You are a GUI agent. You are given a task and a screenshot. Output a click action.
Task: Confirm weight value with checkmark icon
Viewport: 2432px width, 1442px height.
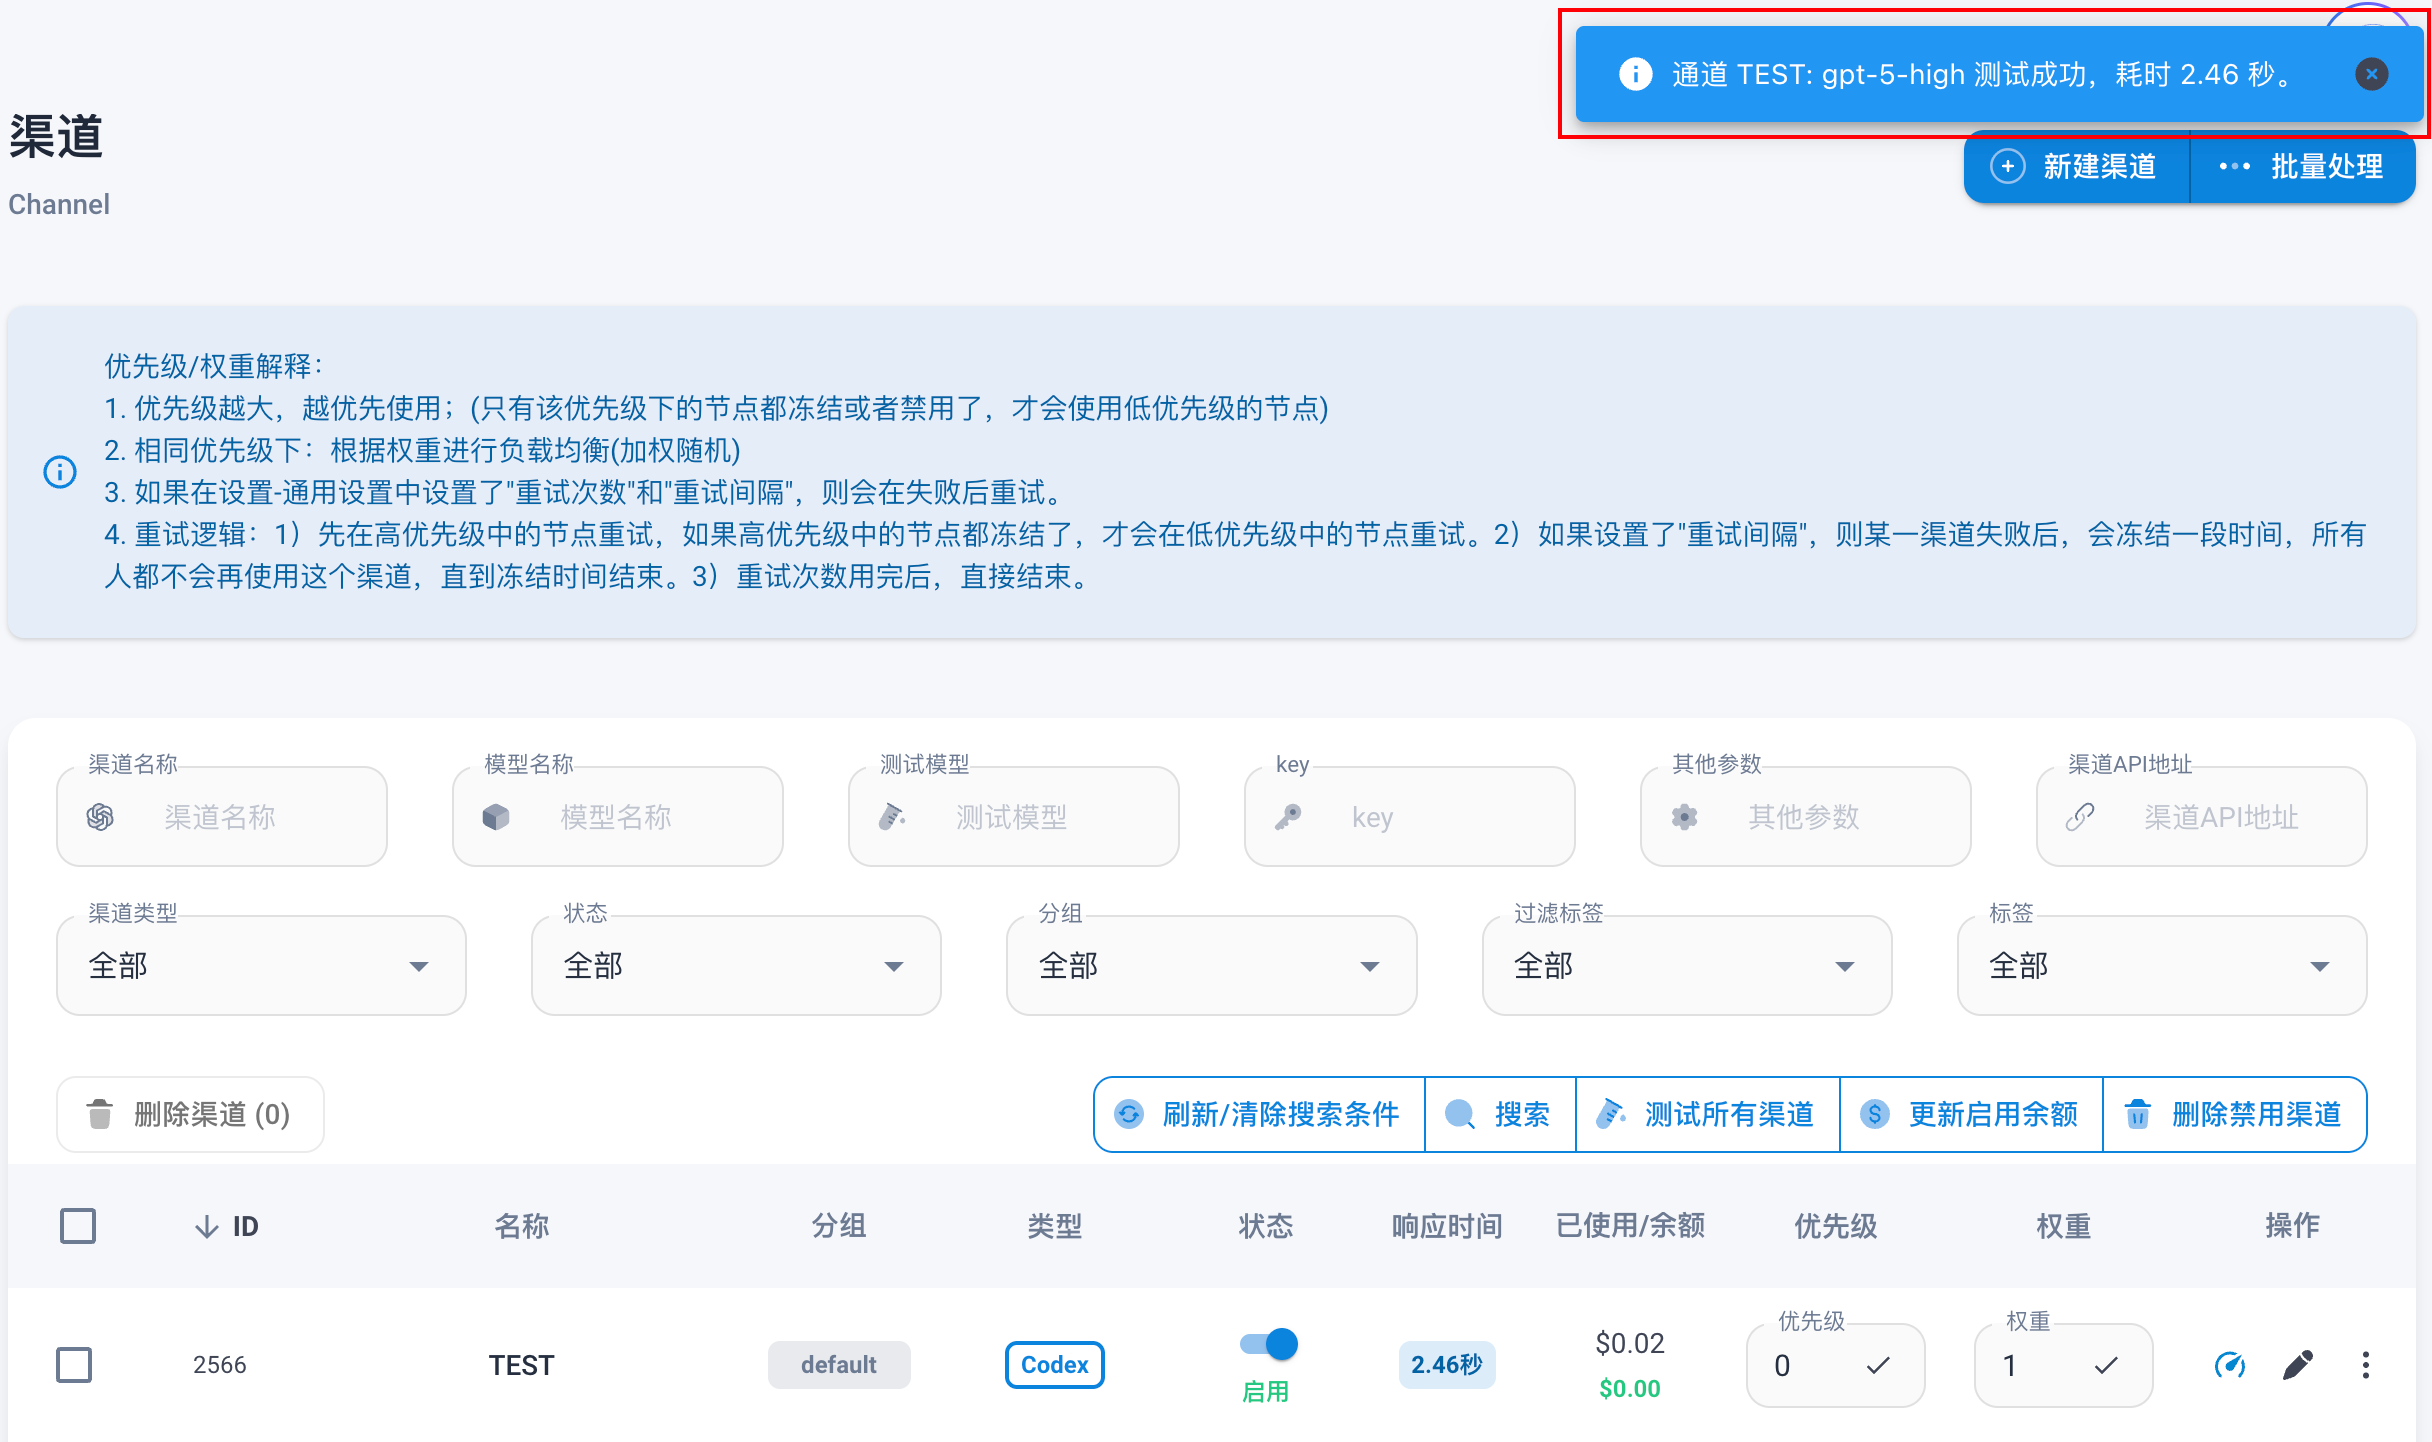(2106, 1365)
